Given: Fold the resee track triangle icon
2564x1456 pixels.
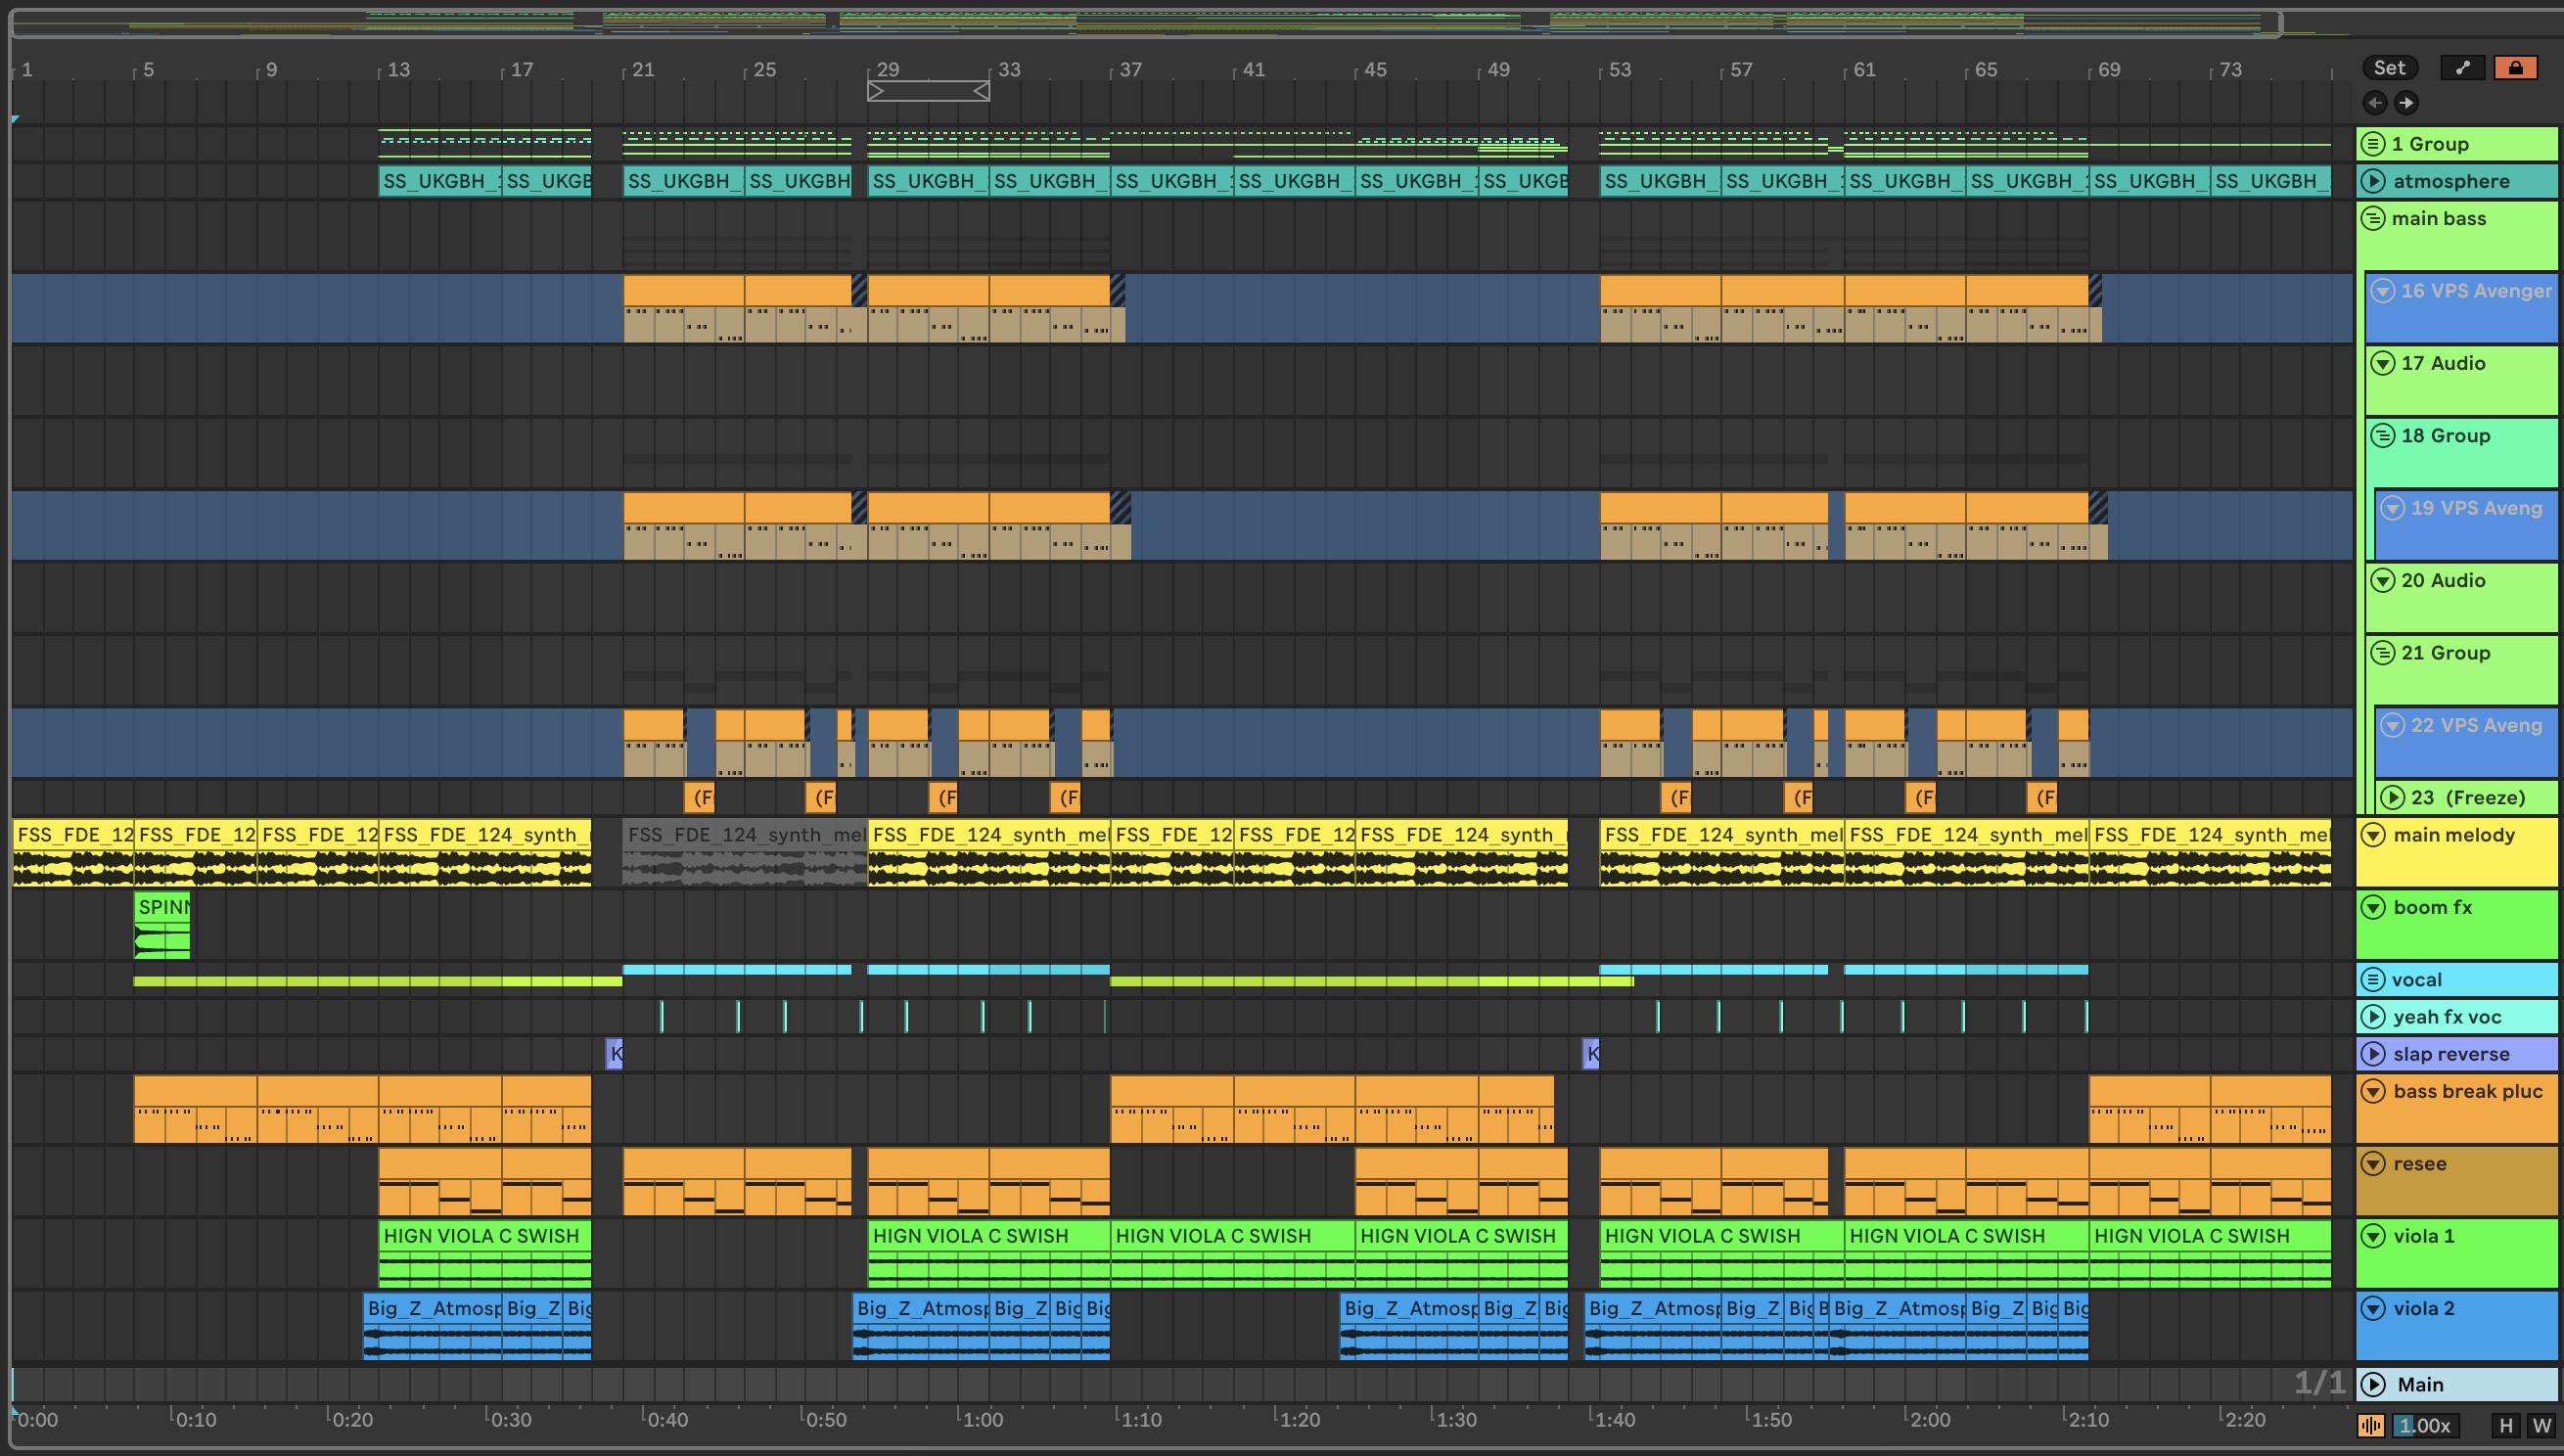Looking at the screenshot, I should click(x=2372, y=1164).
